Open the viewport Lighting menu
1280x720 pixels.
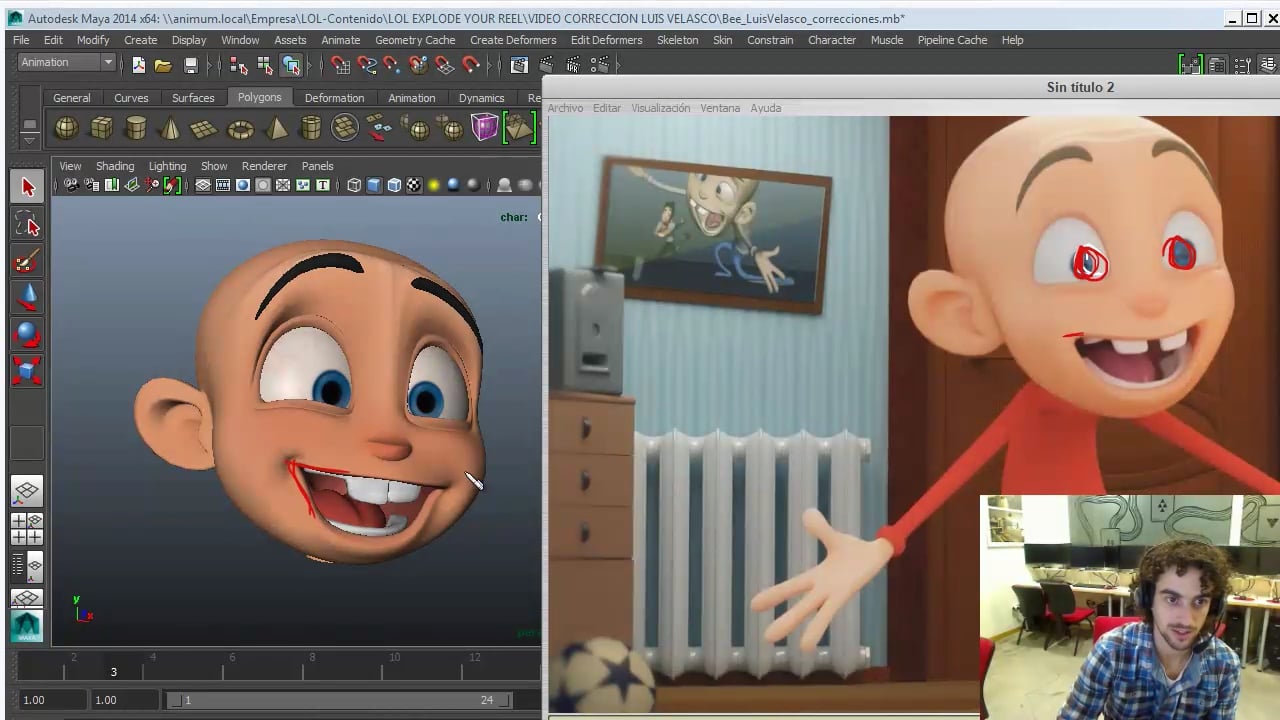coord(167,166)
